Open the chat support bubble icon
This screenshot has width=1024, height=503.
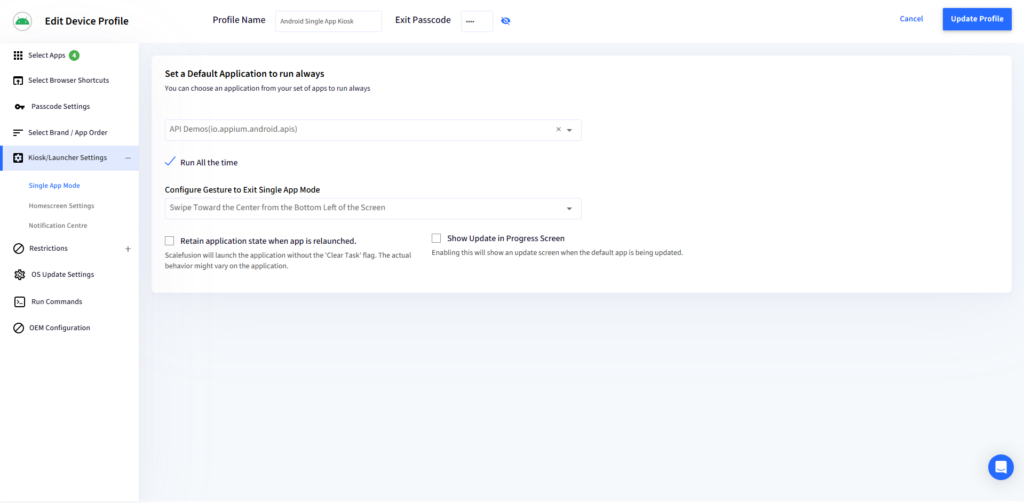click(x=1000, y=467)
